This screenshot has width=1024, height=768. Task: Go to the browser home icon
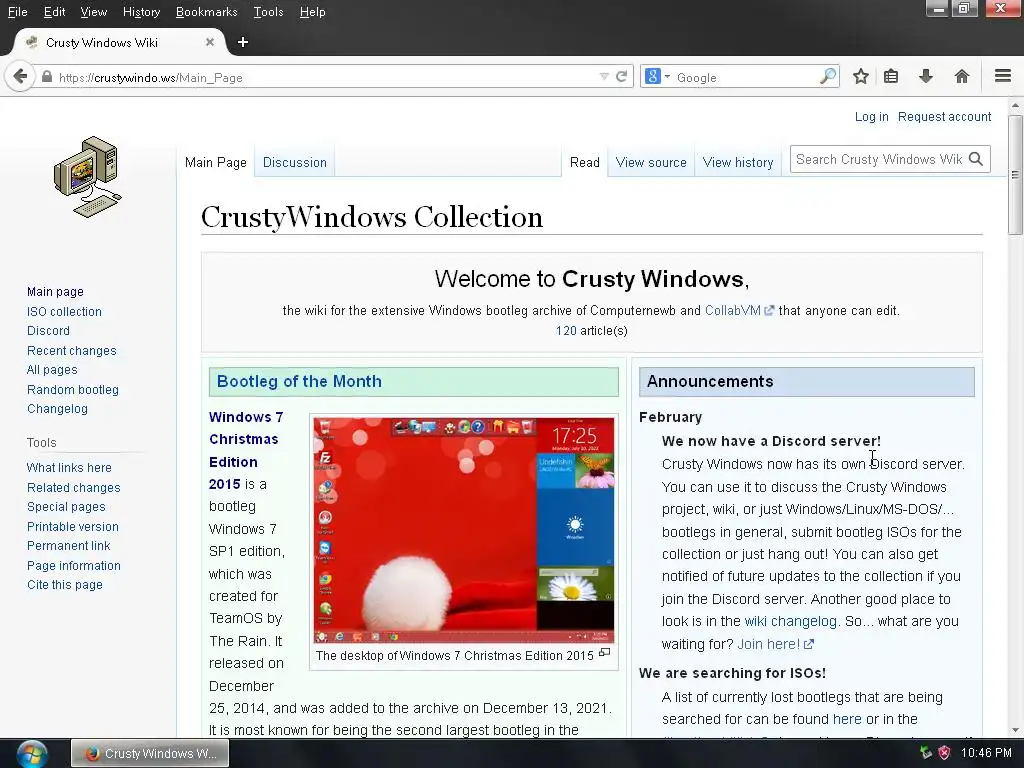coord(961,77)
